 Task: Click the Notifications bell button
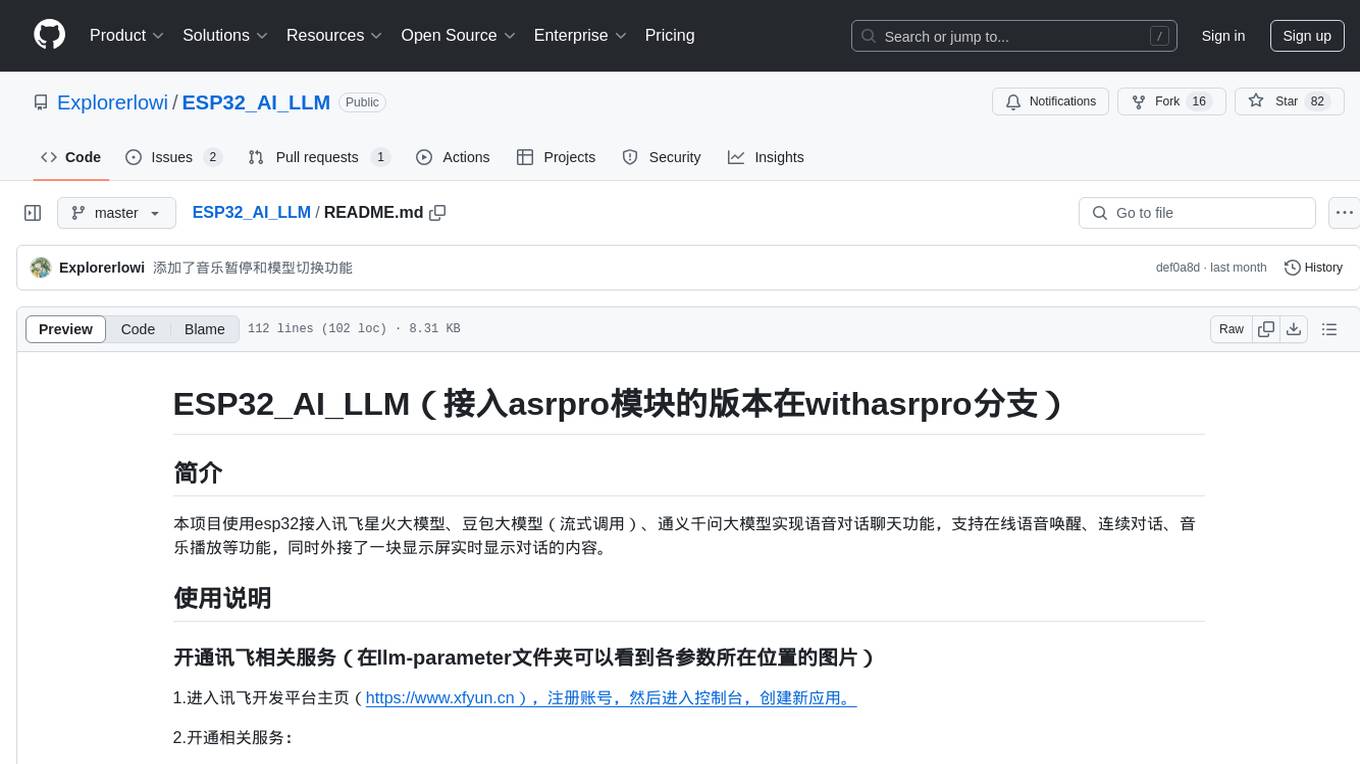point(1051,102)
